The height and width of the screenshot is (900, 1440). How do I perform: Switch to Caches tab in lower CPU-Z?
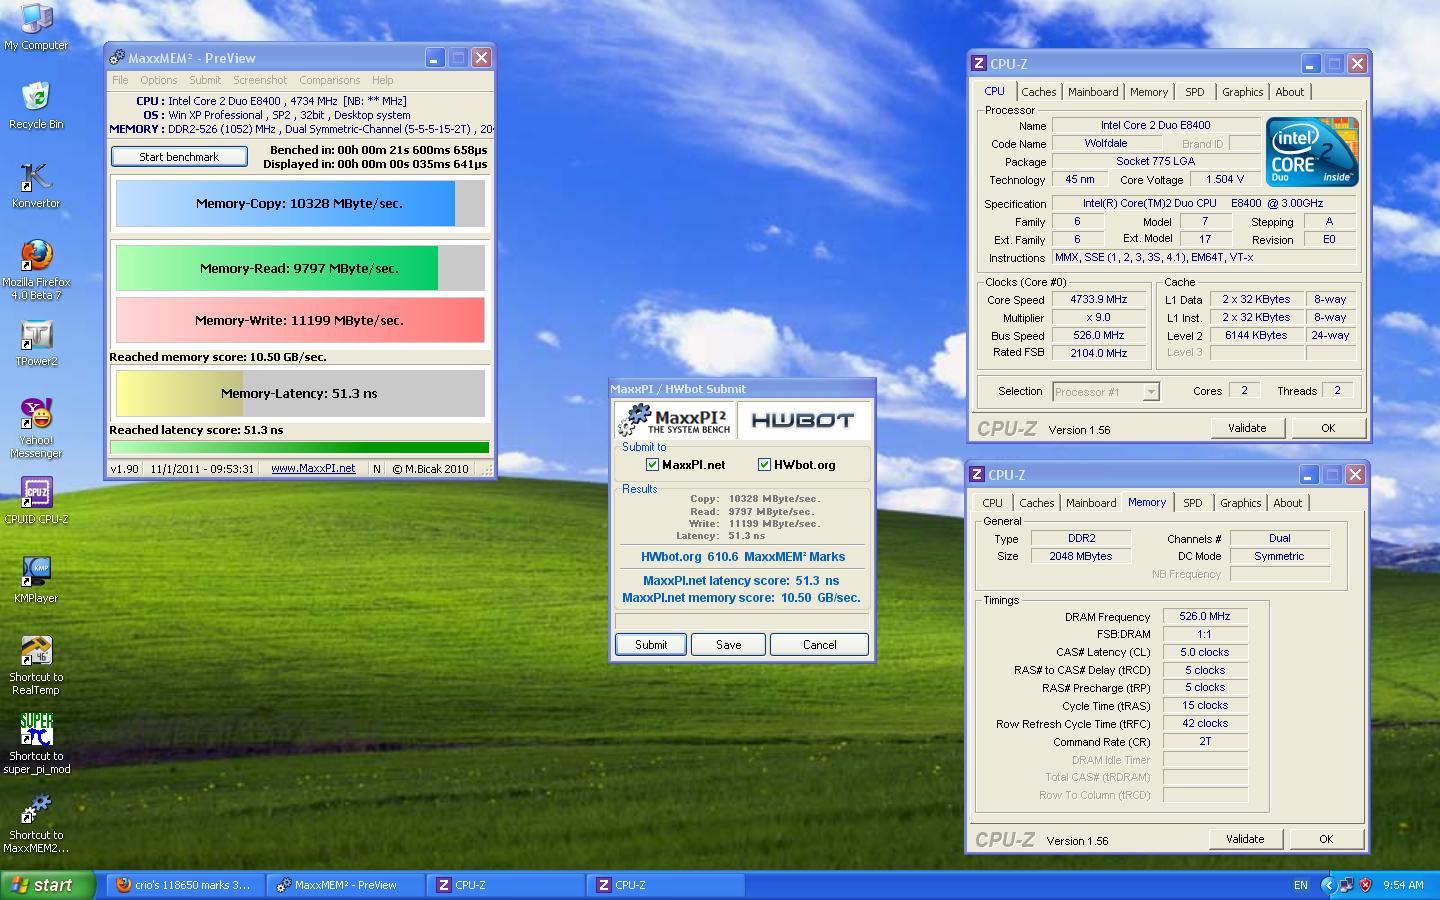[1036, 503]
